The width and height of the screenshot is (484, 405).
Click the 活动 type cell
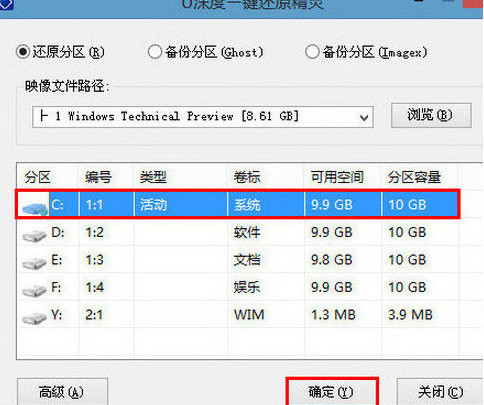tap(153, 205)
